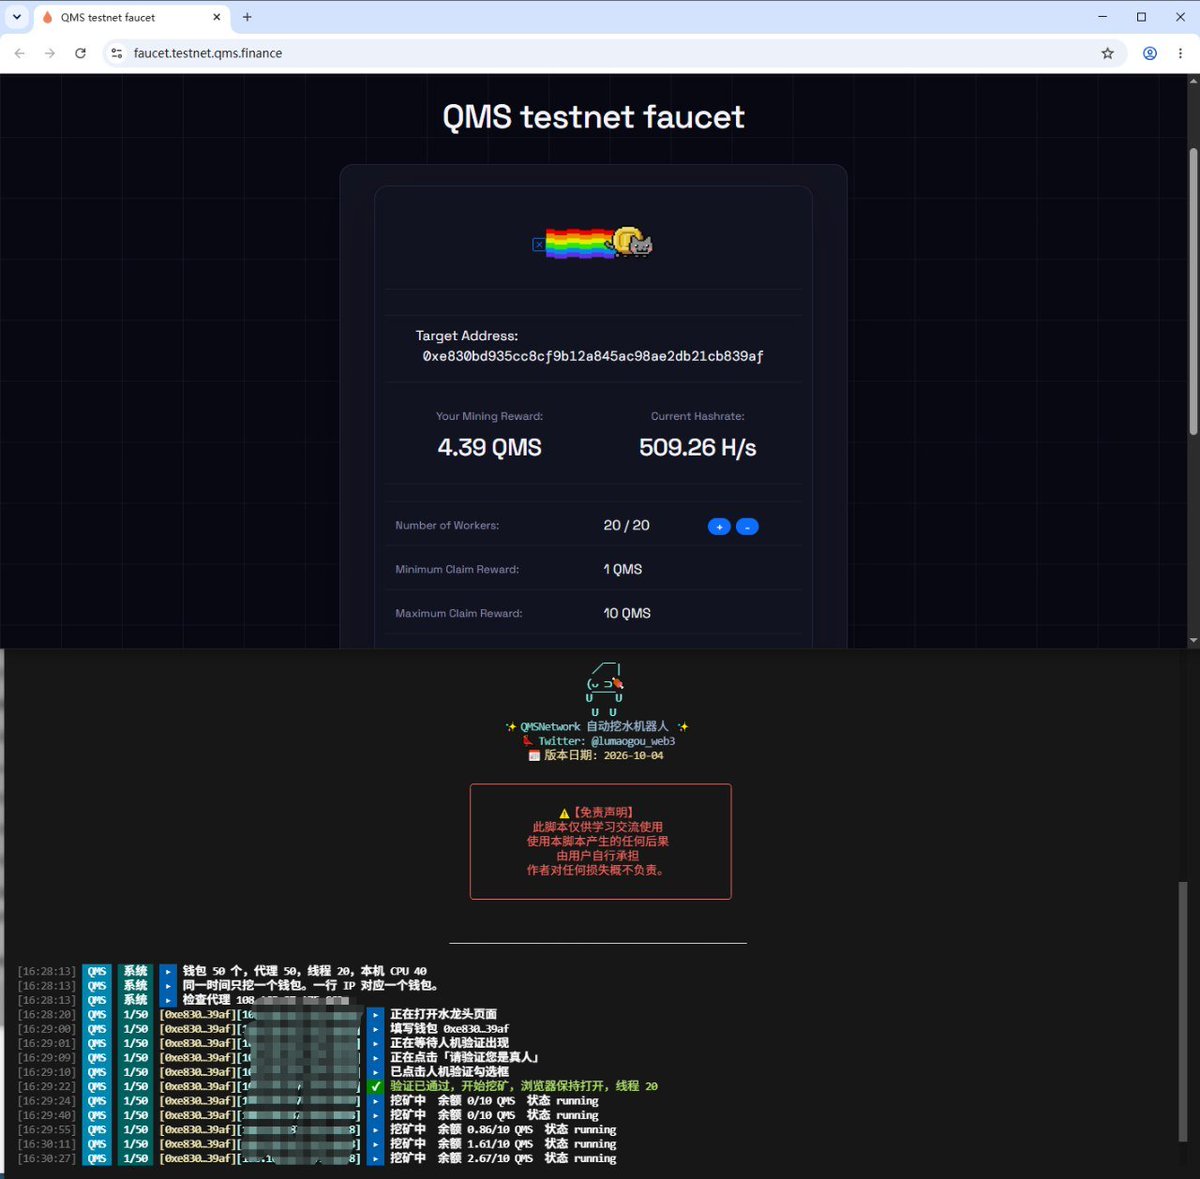Decrease the number of workers with minus

tap(747, 527)
